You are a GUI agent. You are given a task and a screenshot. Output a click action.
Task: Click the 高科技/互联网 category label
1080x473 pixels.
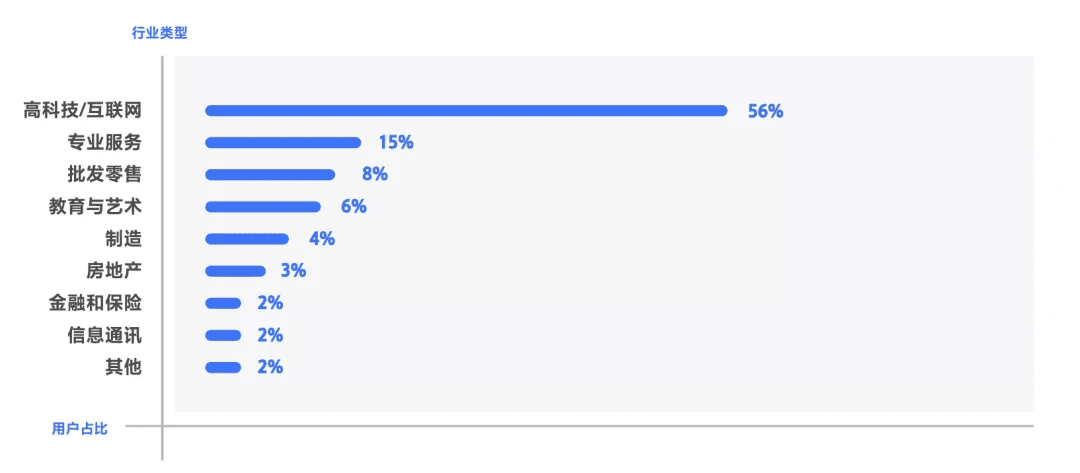tap(83, 110)
